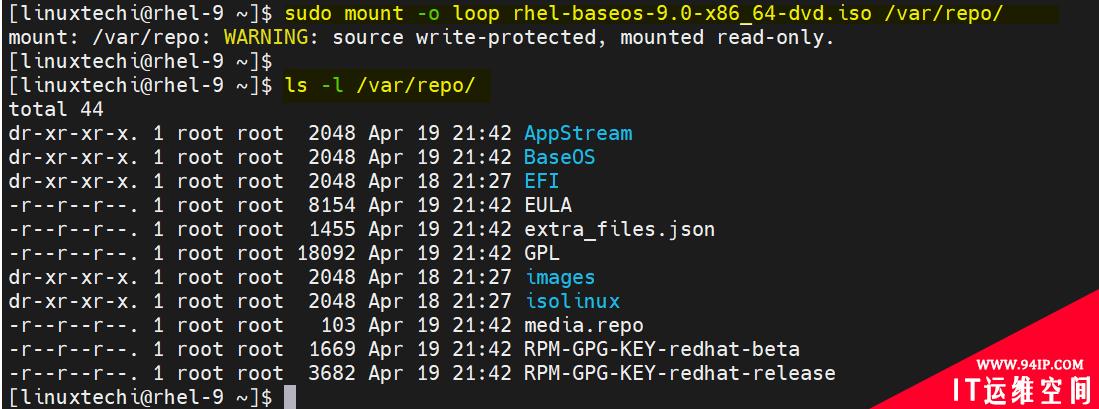The image size is (1099, 409).
Task: Click the highlighted ls -l /var/repo/ command
Action: 381,85
